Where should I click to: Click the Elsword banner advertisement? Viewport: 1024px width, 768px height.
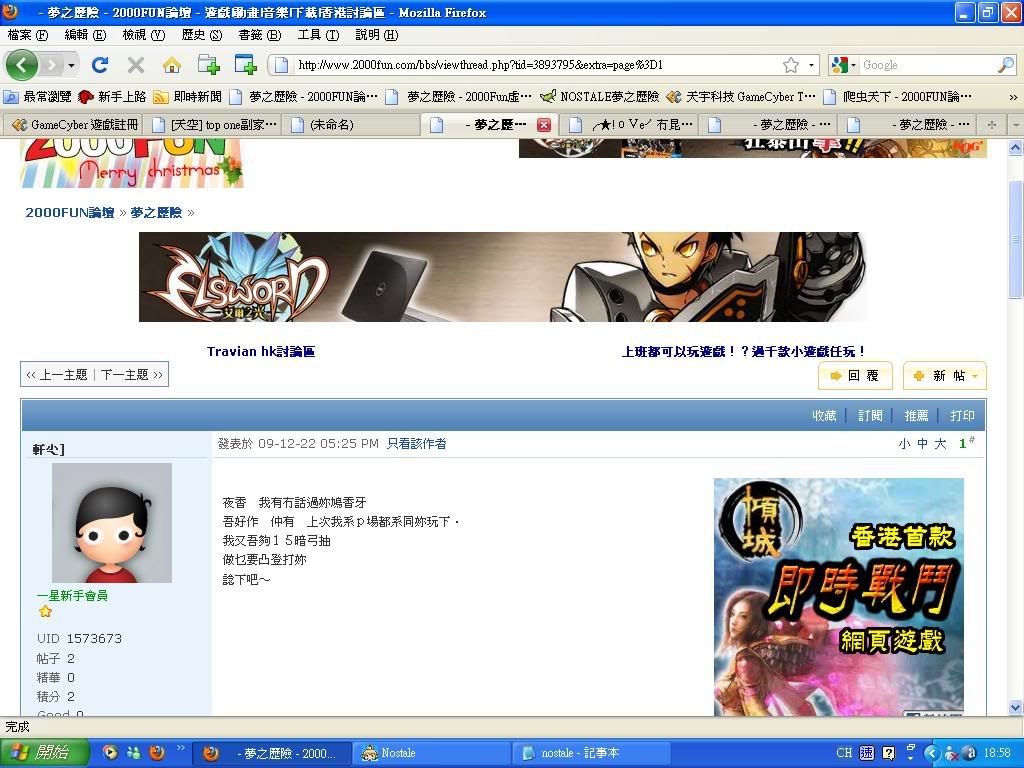pos(503,277)
